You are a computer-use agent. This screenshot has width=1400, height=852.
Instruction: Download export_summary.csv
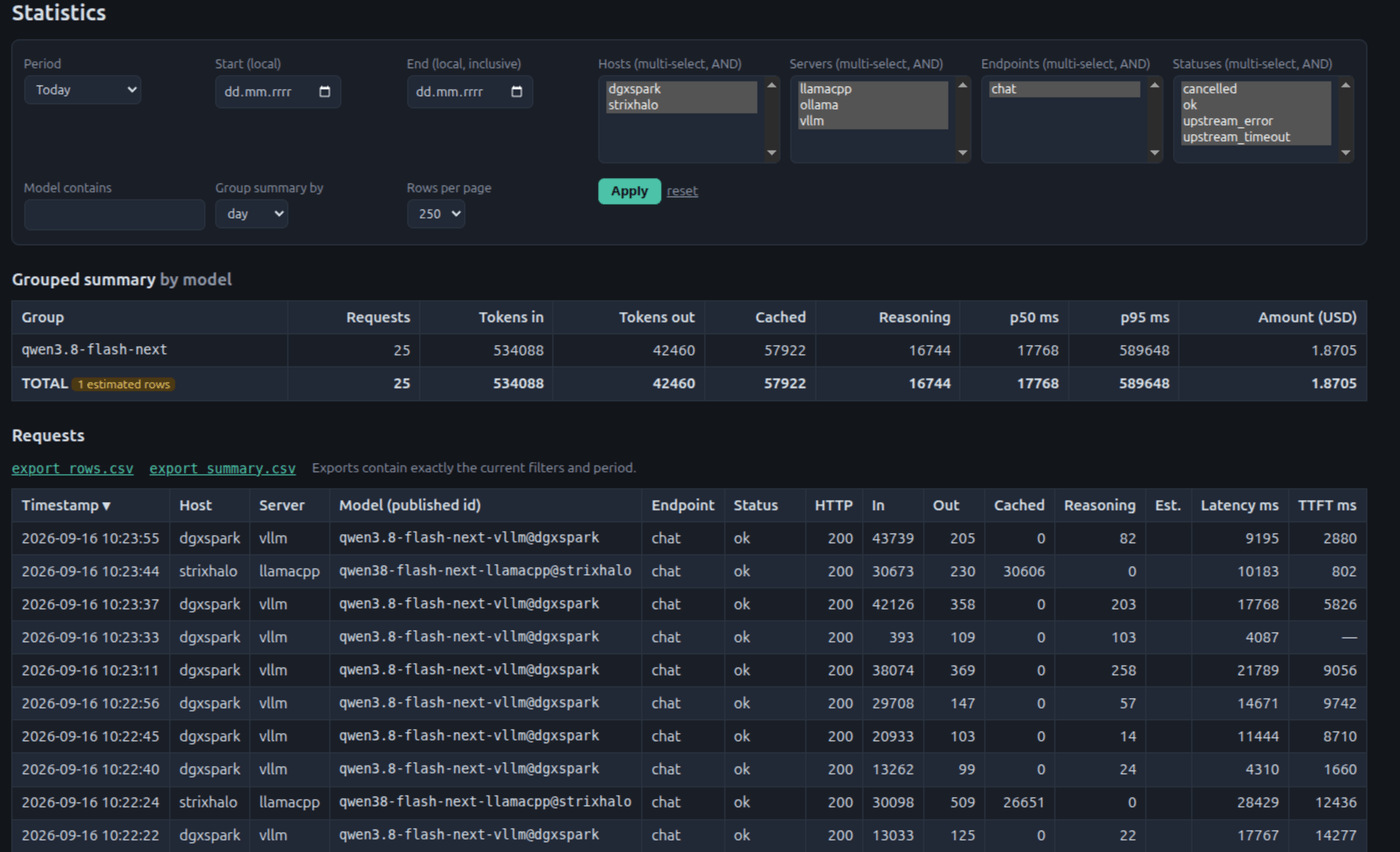click(222, 468)
